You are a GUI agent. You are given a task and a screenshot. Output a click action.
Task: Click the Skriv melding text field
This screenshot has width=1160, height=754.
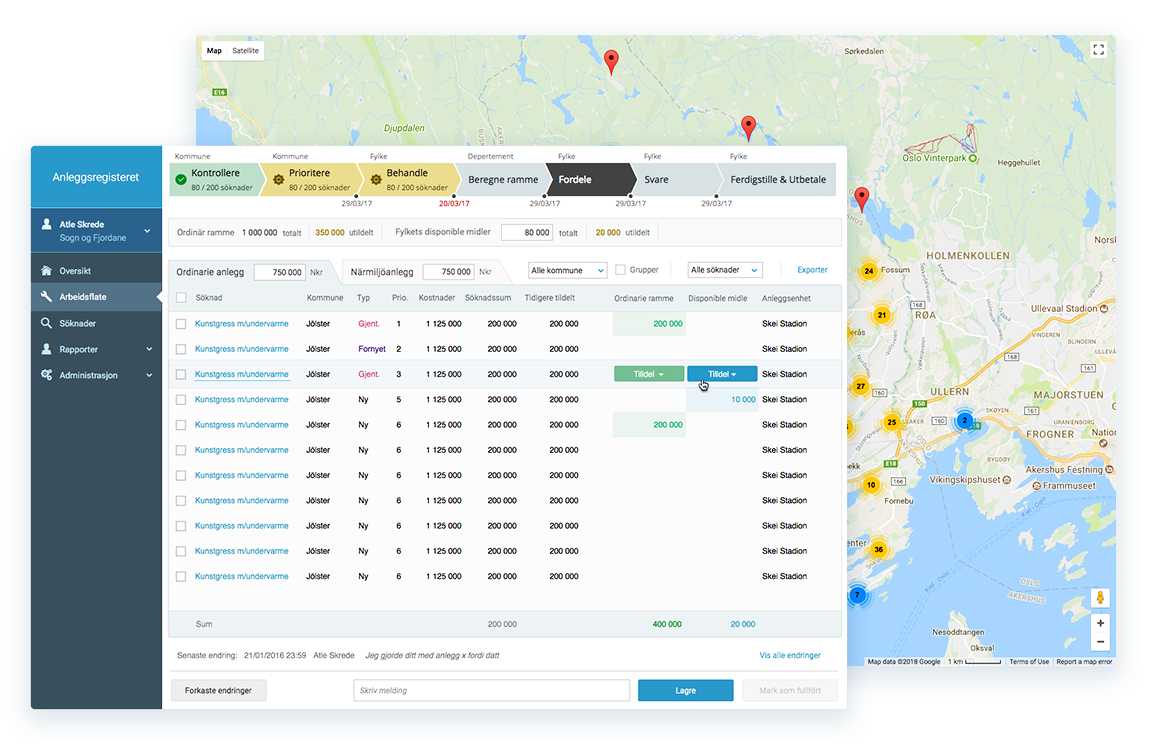[x=491, y=690]
